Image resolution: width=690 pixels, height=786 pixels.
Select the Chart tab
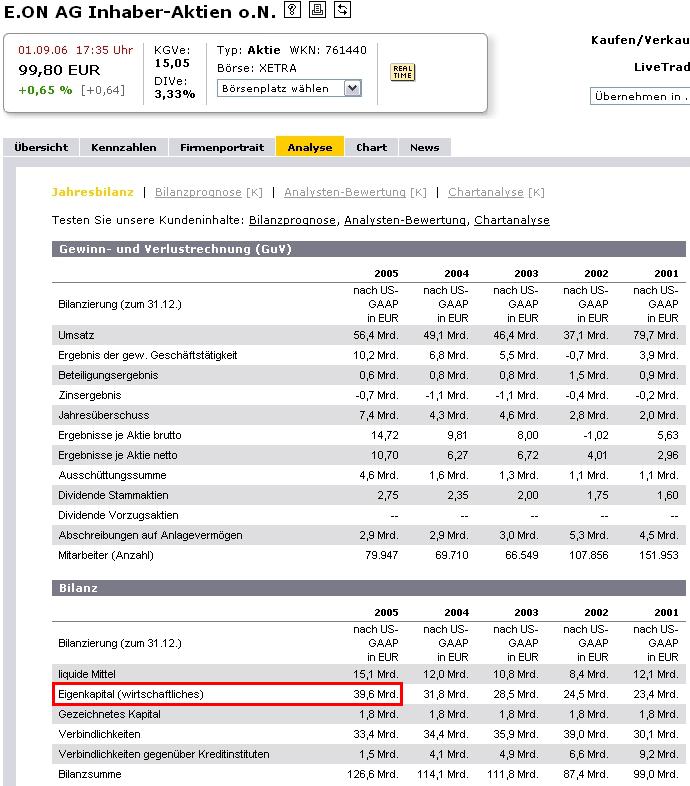[371, 147]
